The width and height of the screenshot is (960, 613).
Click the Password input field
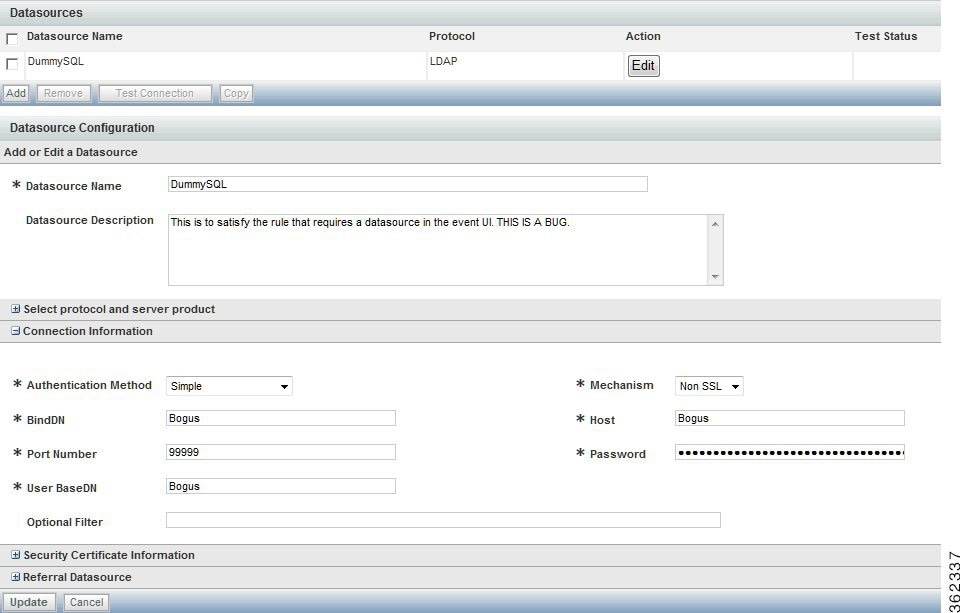point(790,452)
